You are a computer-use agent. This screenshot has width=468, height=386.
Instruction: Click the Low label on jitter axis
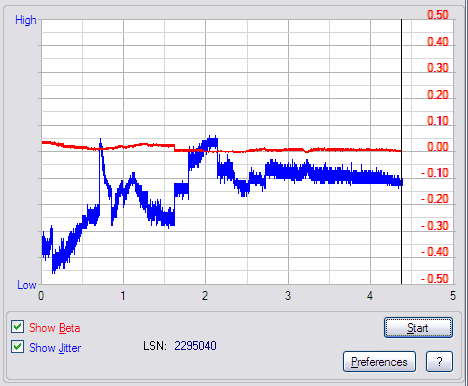pos(27,285)
